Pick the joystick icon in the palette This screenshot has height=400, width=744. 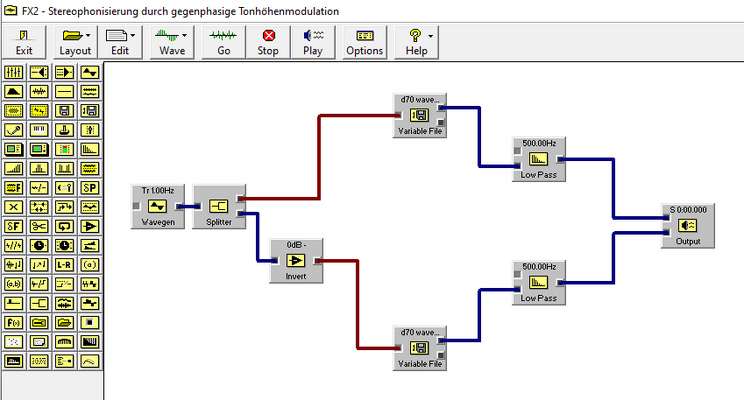pyautogui.click(x=65, y=130)
